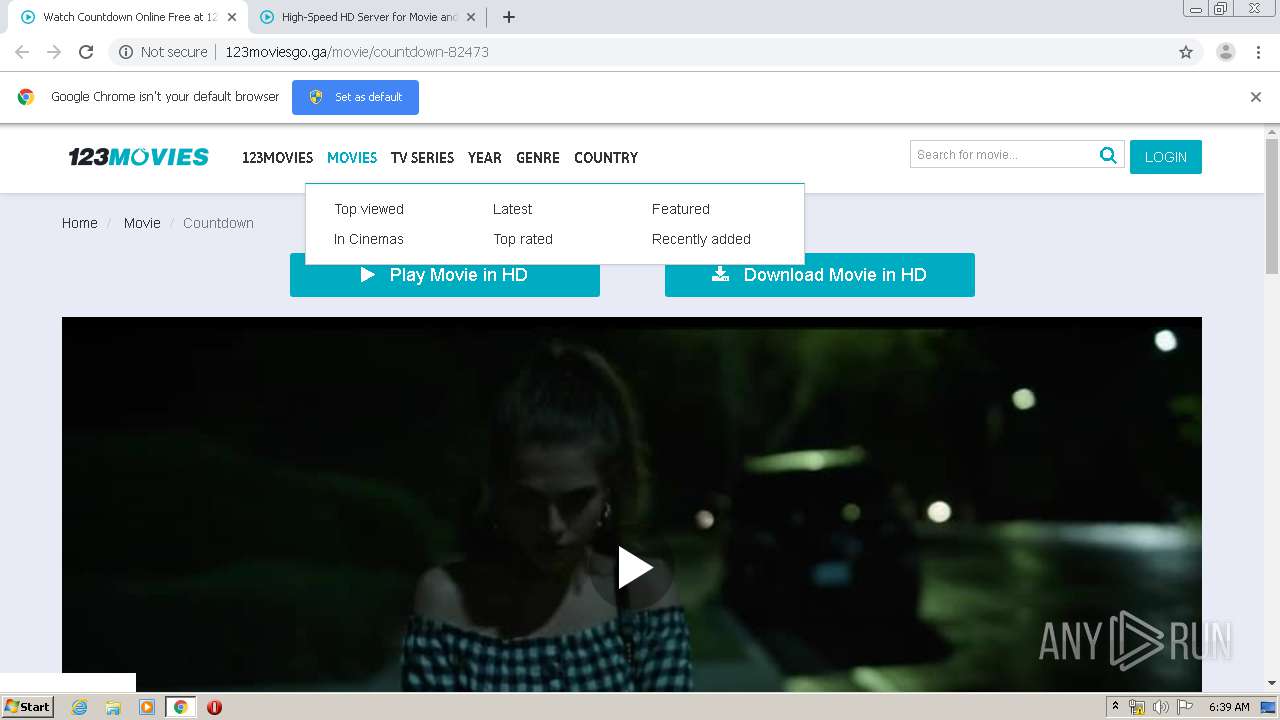Open Windows Explorer folder from the taskbar
Viewport: 1280px width, 720px height.
[113, 707]
